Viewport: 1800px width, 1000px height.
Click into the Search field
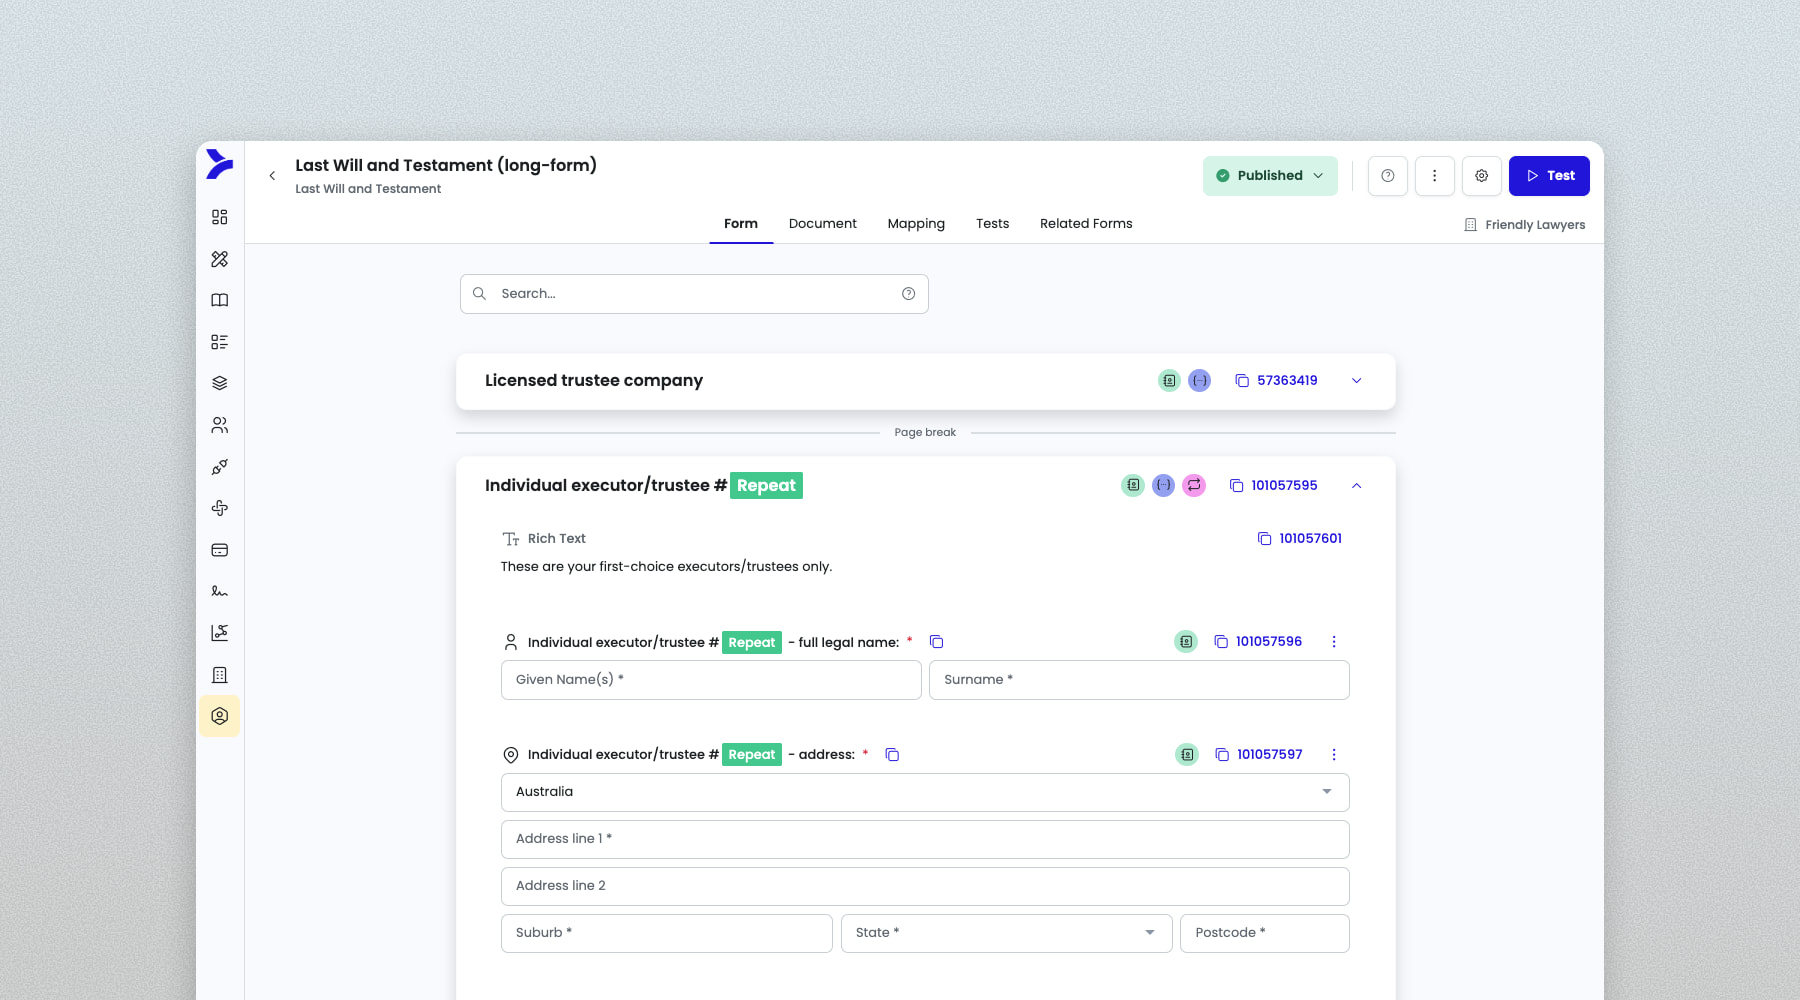tap(694, 294)
